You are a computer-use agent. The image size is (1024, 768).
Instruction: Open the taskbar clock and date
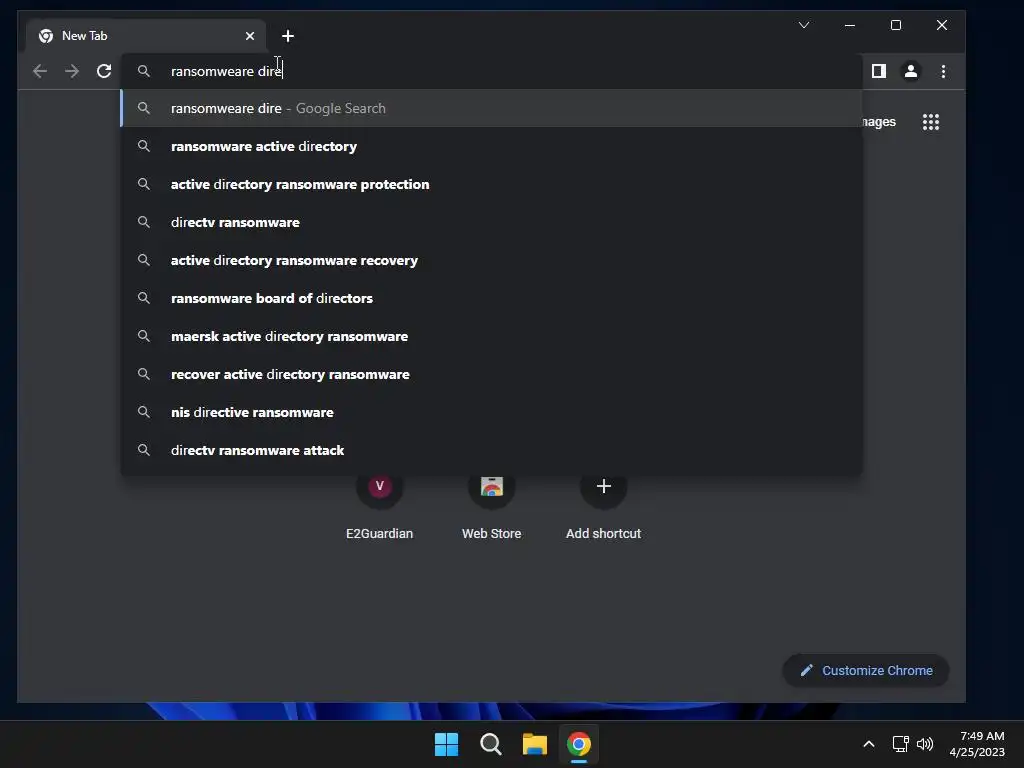pyautogui.click(x=978, y=744)
